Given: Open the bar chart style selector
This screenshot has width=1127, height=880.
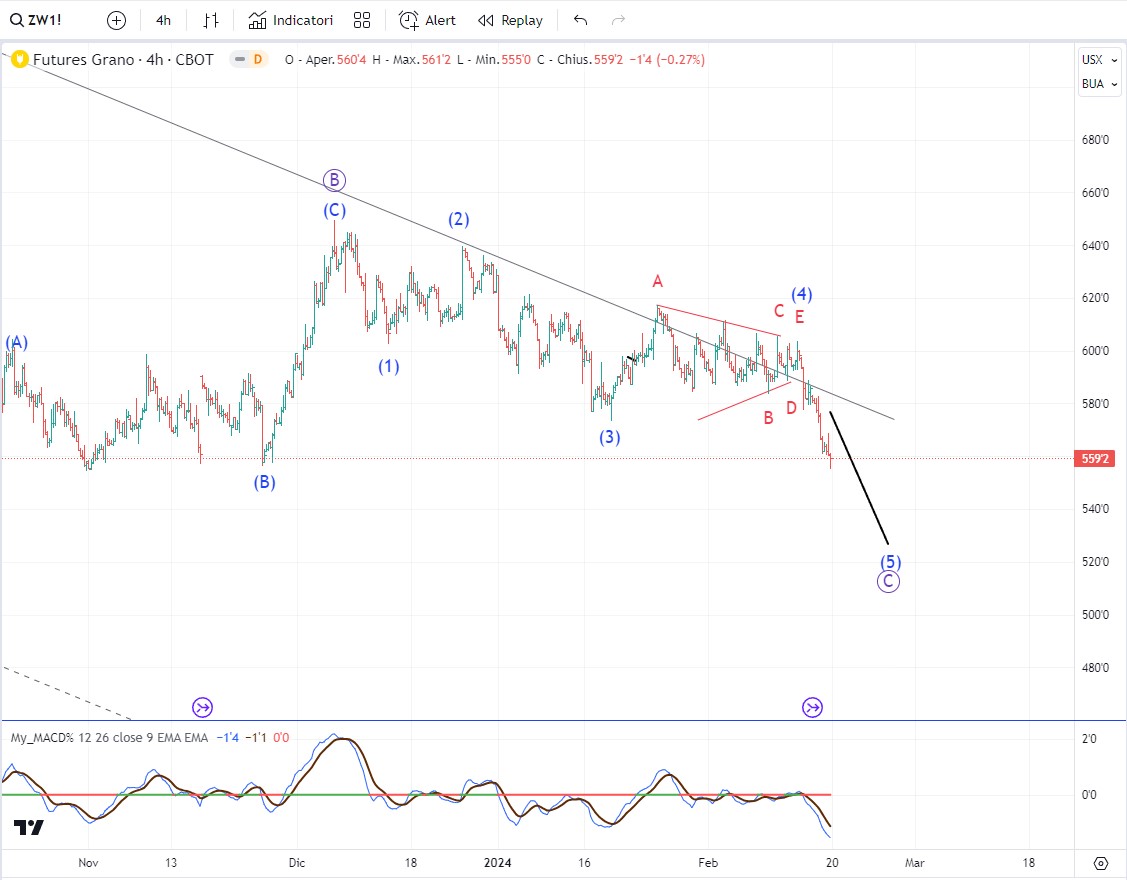Looking at the screenshot, I should 211,20.
